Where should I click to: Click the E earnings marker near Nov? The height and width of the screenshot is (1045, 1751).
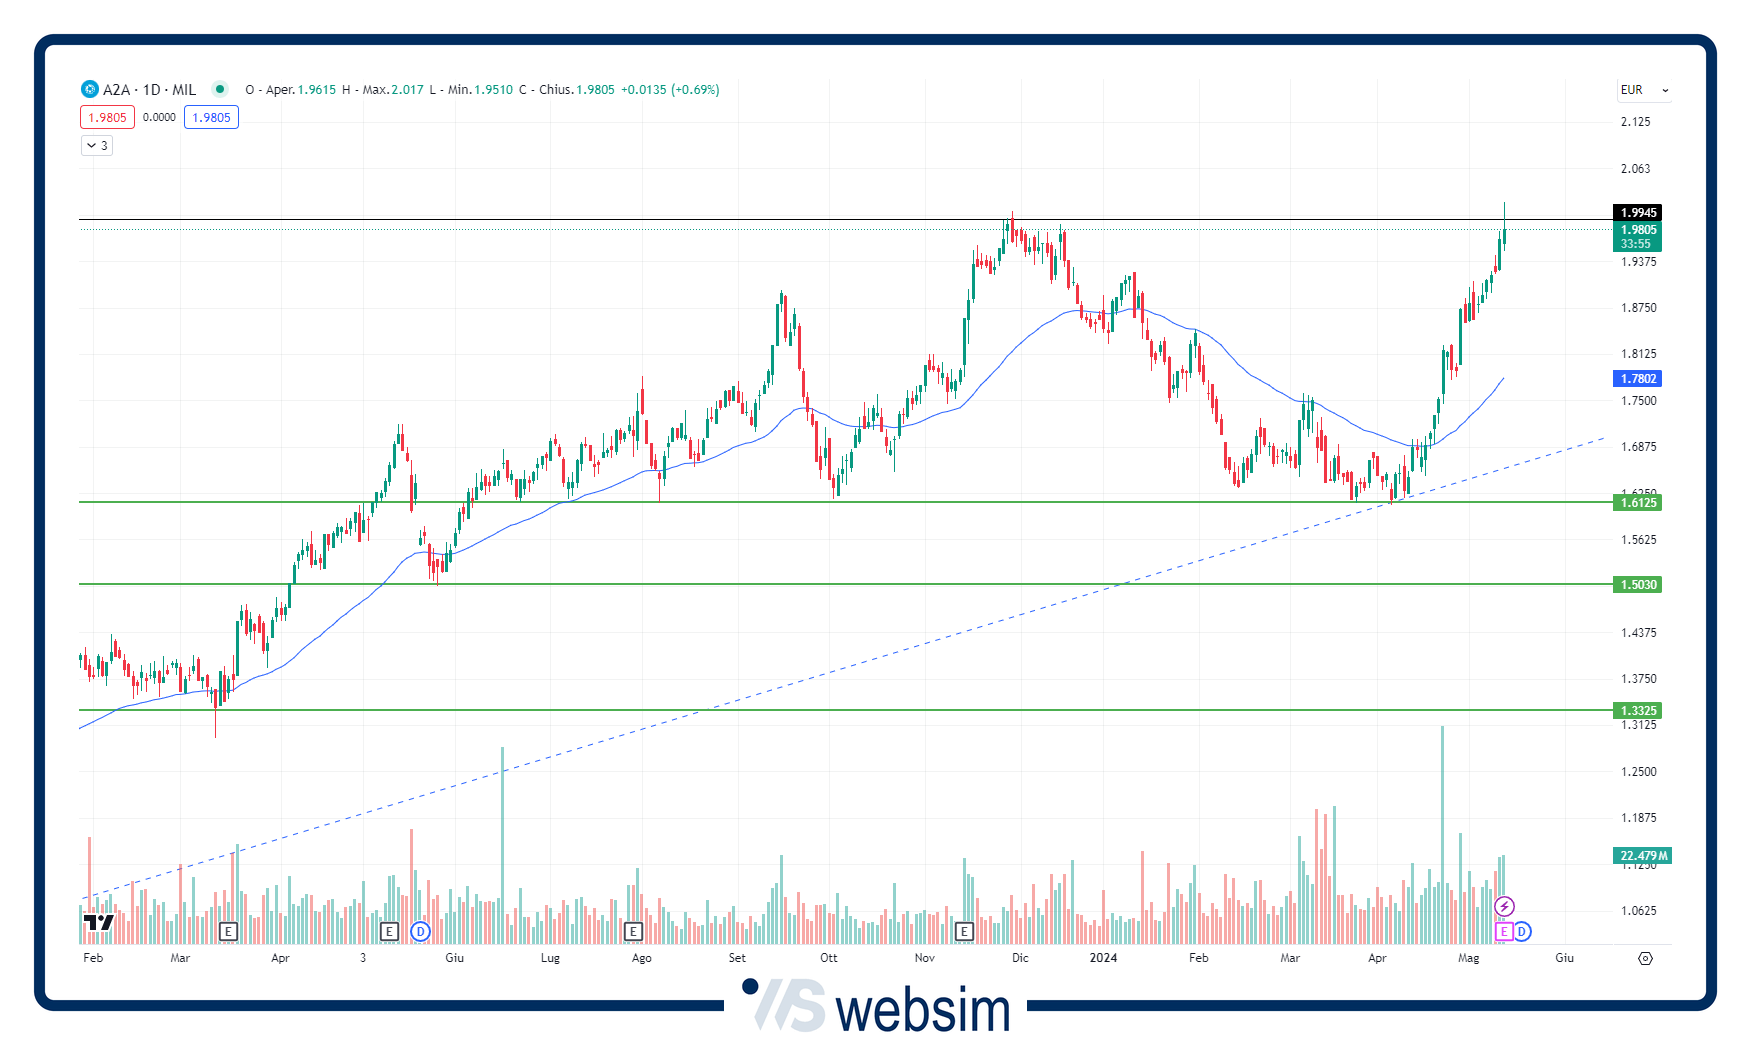coord(964,932)
